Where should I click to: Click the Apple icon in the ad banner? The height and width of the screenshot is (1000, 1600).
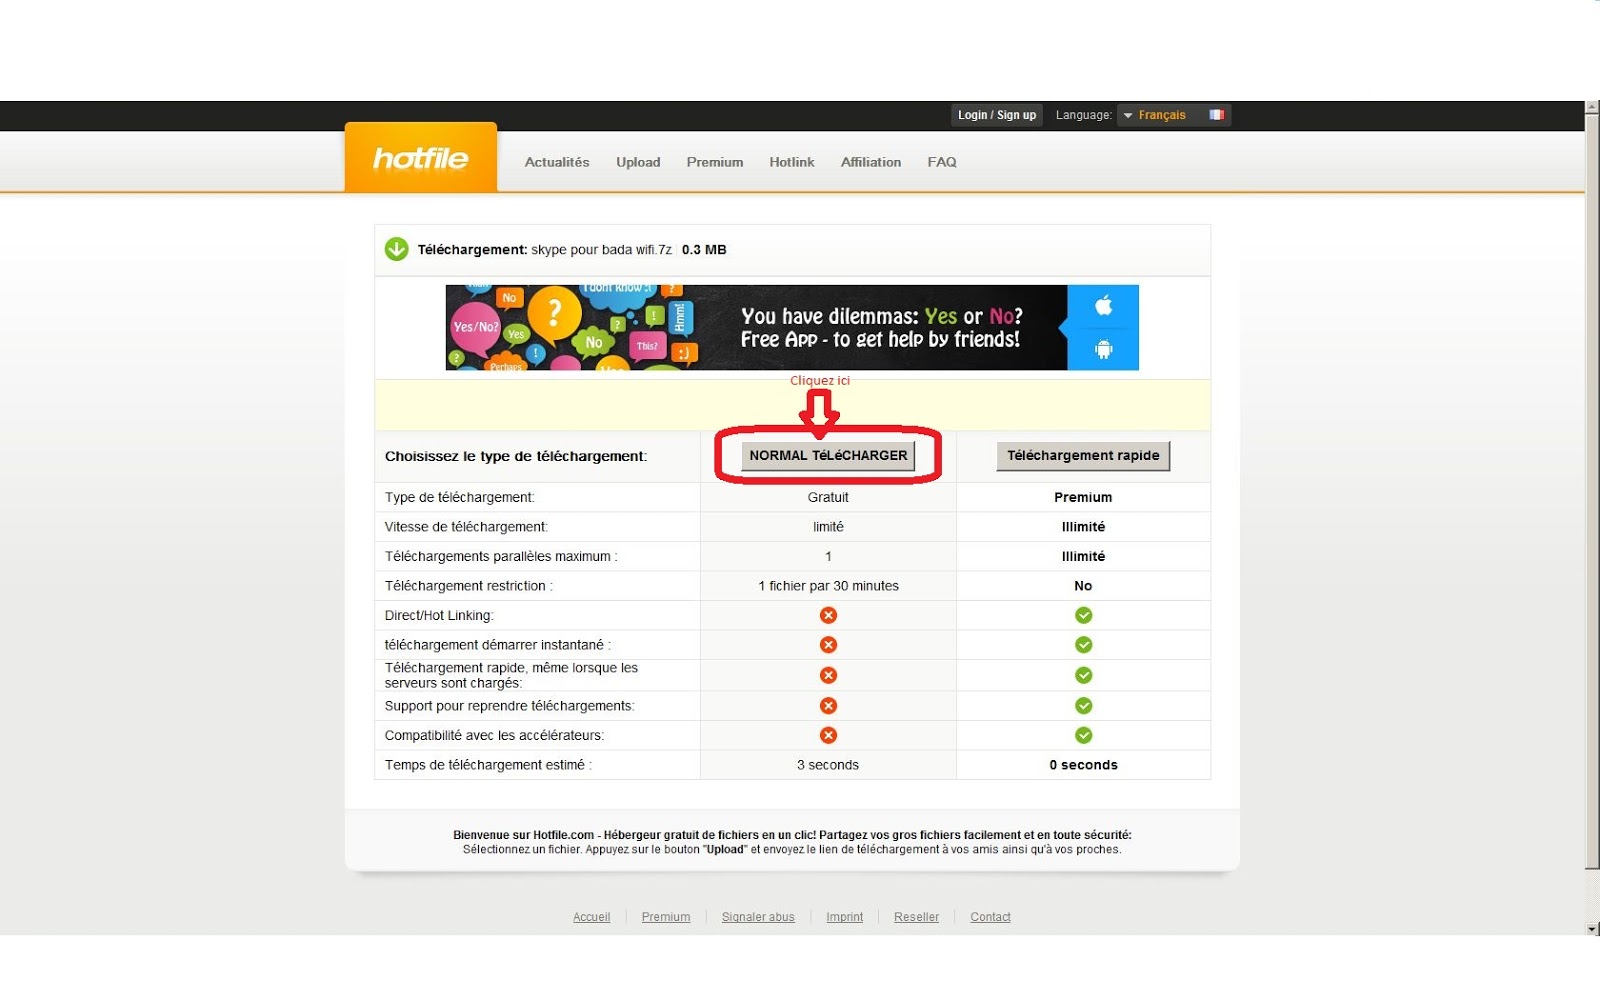click(1103, 306)
